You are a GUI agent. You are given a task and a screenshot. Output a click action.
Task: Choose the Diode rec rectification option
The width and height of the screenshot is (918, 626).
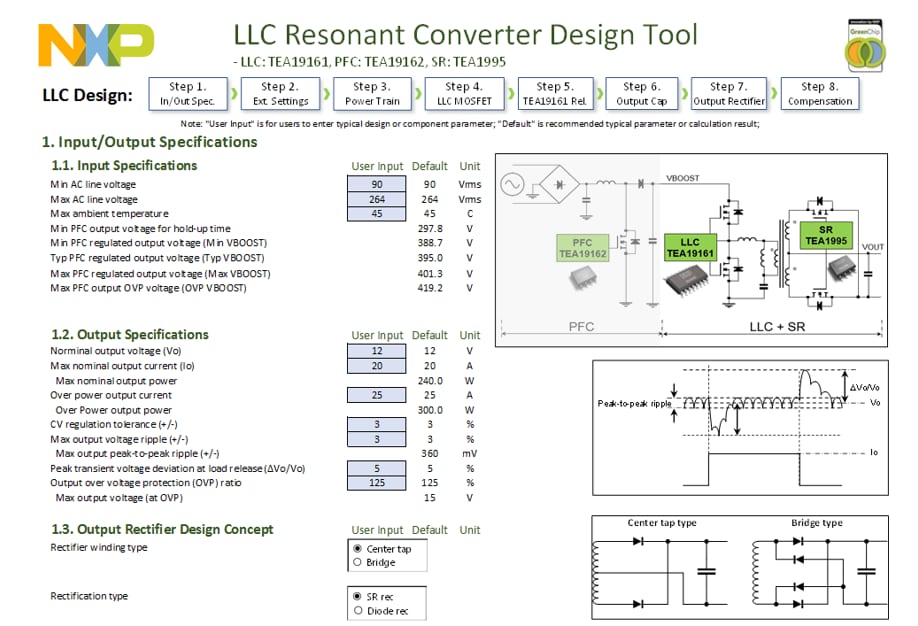tap(358, 611)
